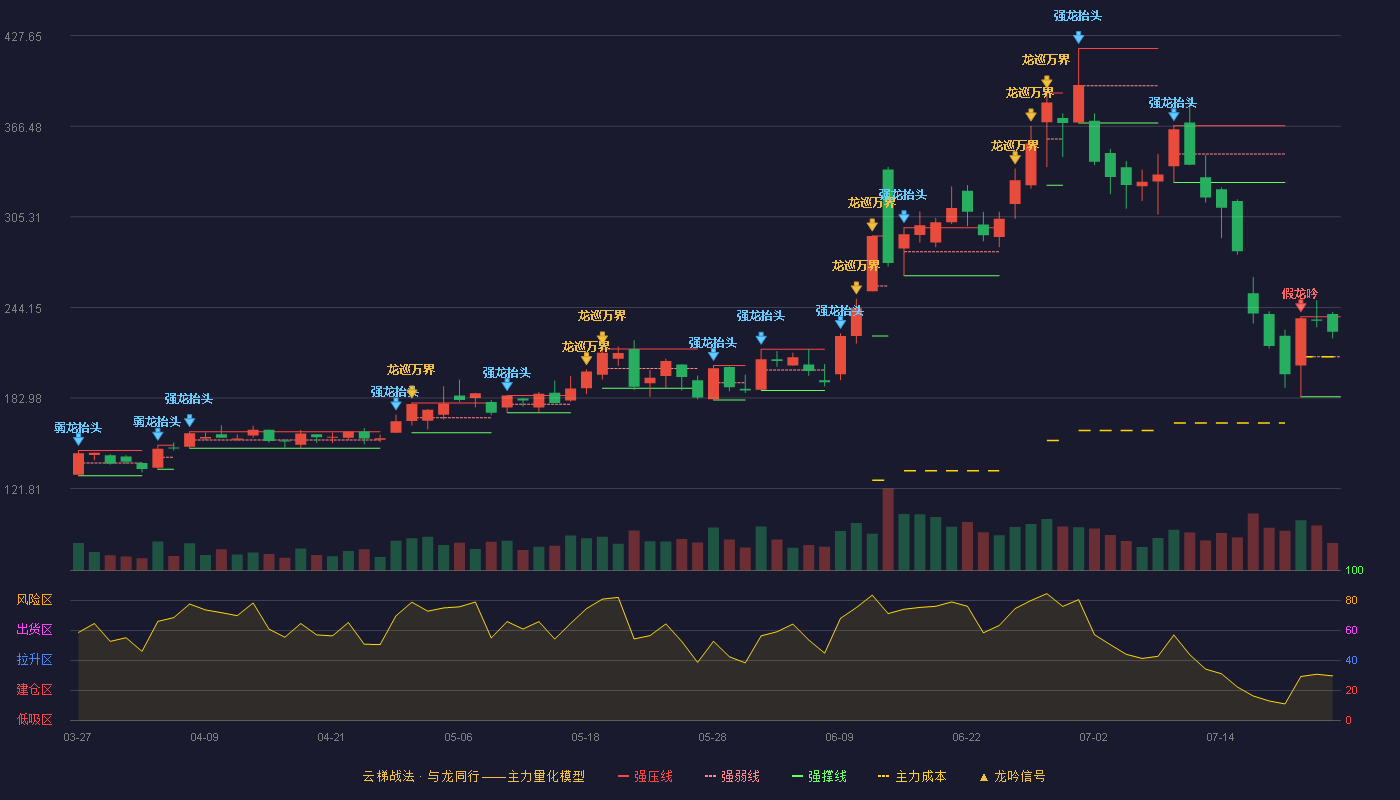Viewport: 1400px width, 800px height.
Task: Click the 05-06 date label
Action: (x=458, y=737)
